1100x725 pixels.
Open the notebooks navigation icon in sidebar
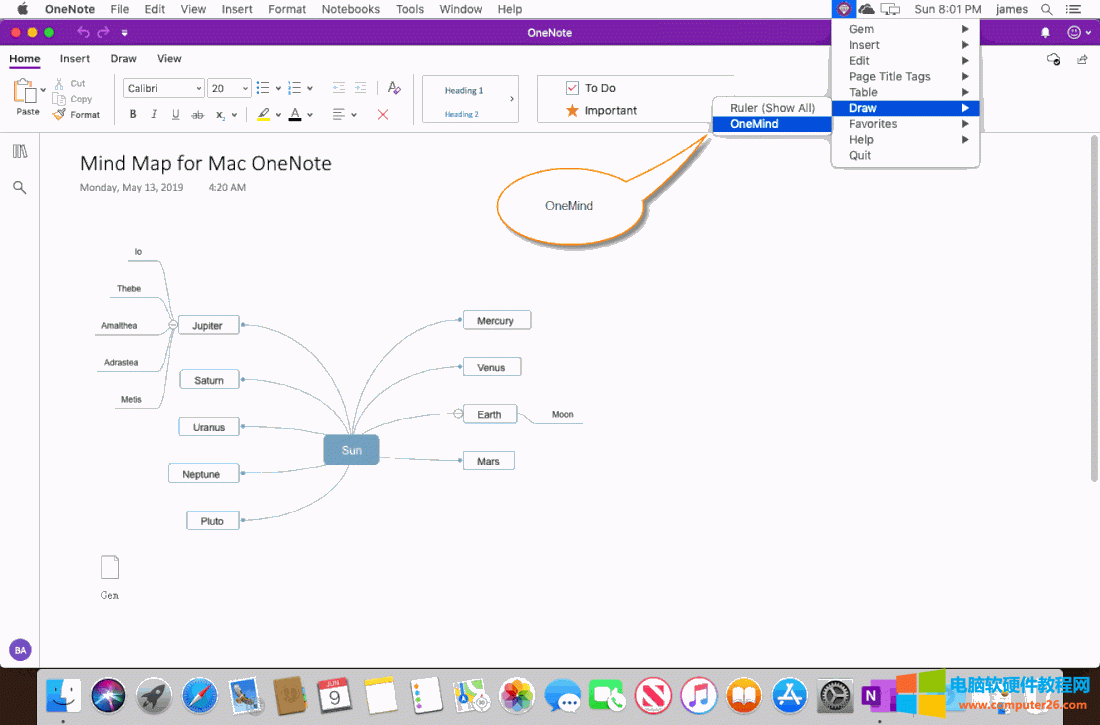[x=20, y=151]
